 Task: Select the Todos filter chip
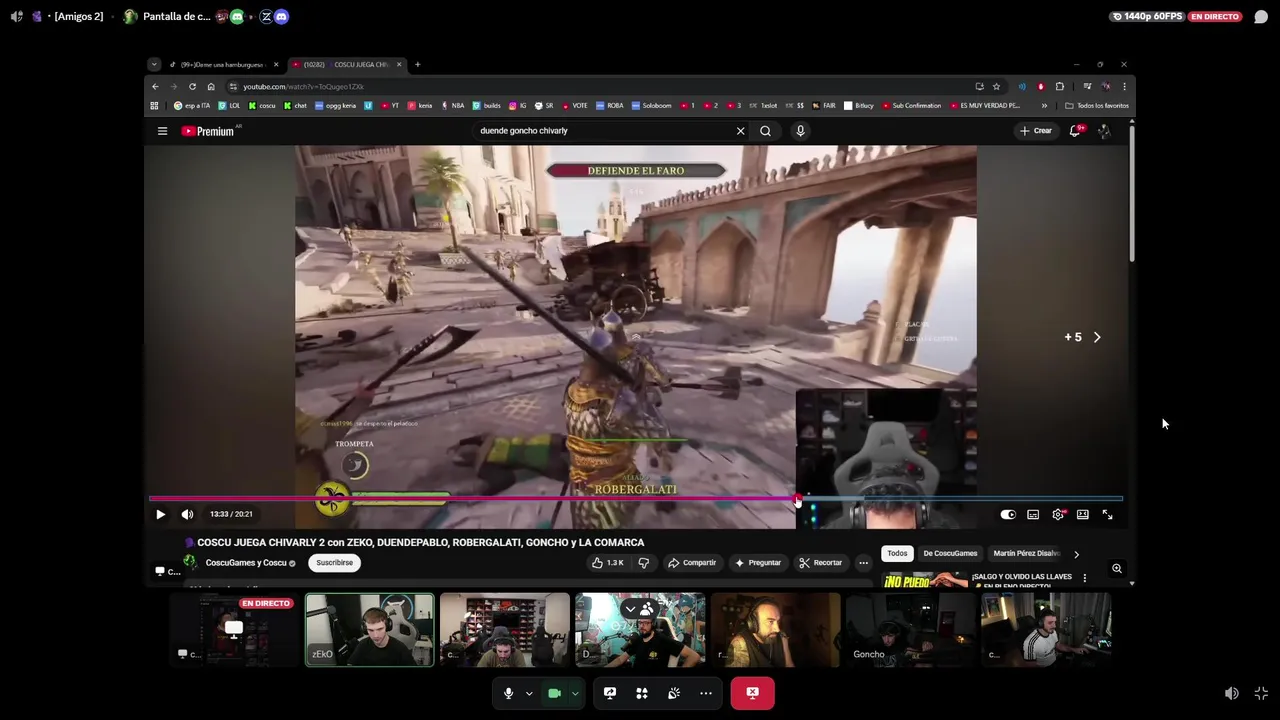[x=897, y=553]
